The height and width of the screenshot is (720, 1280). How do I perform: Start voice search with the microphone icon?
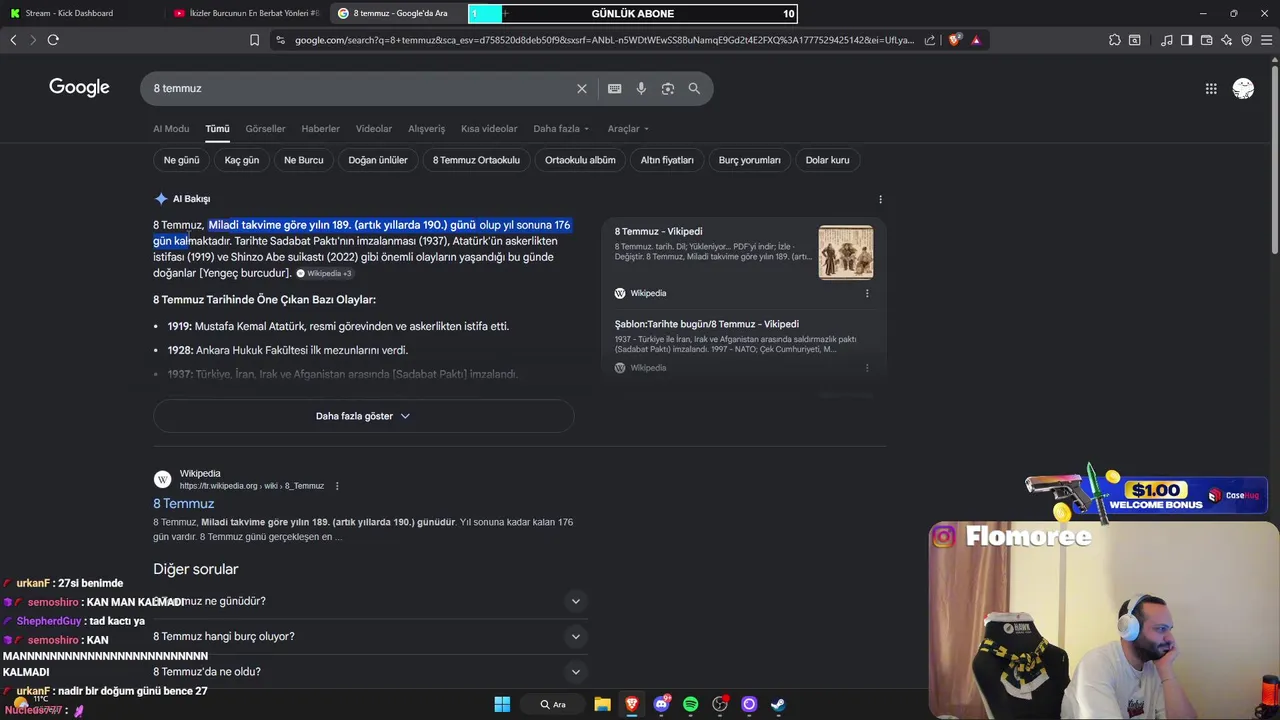[641, 88]
